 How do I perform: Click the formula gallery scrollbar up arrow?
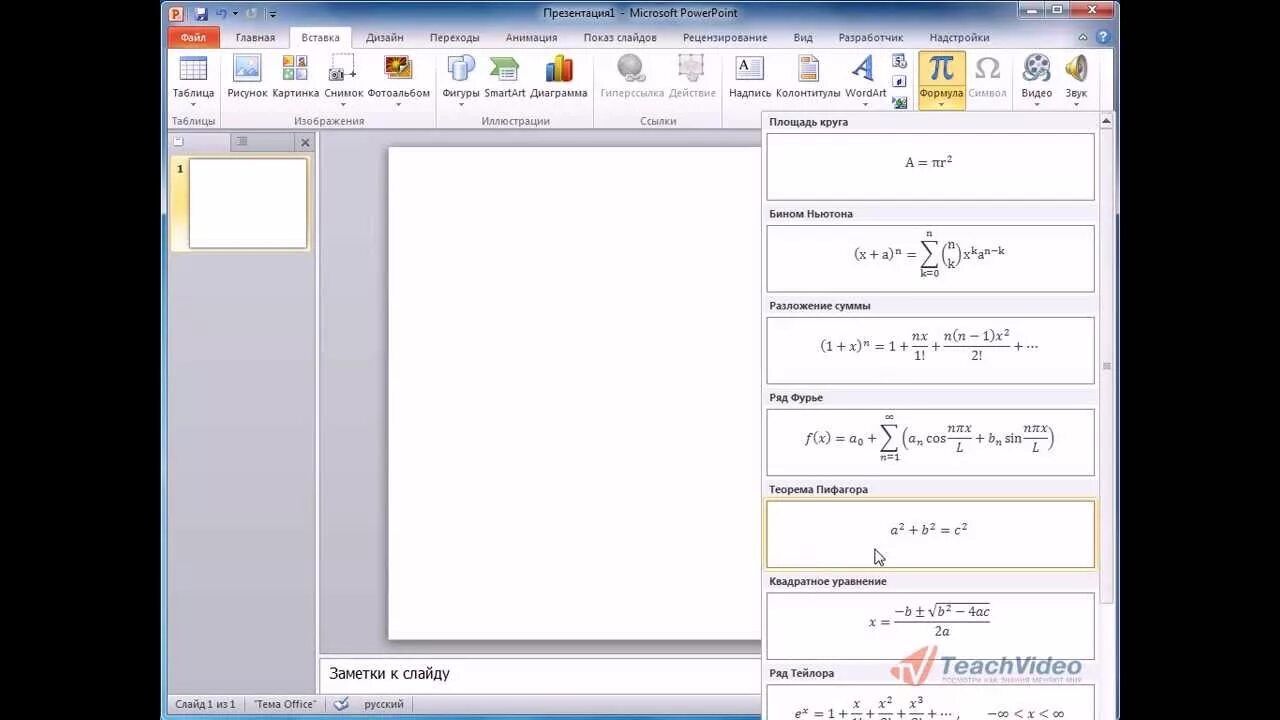(x=1106, y=121)
